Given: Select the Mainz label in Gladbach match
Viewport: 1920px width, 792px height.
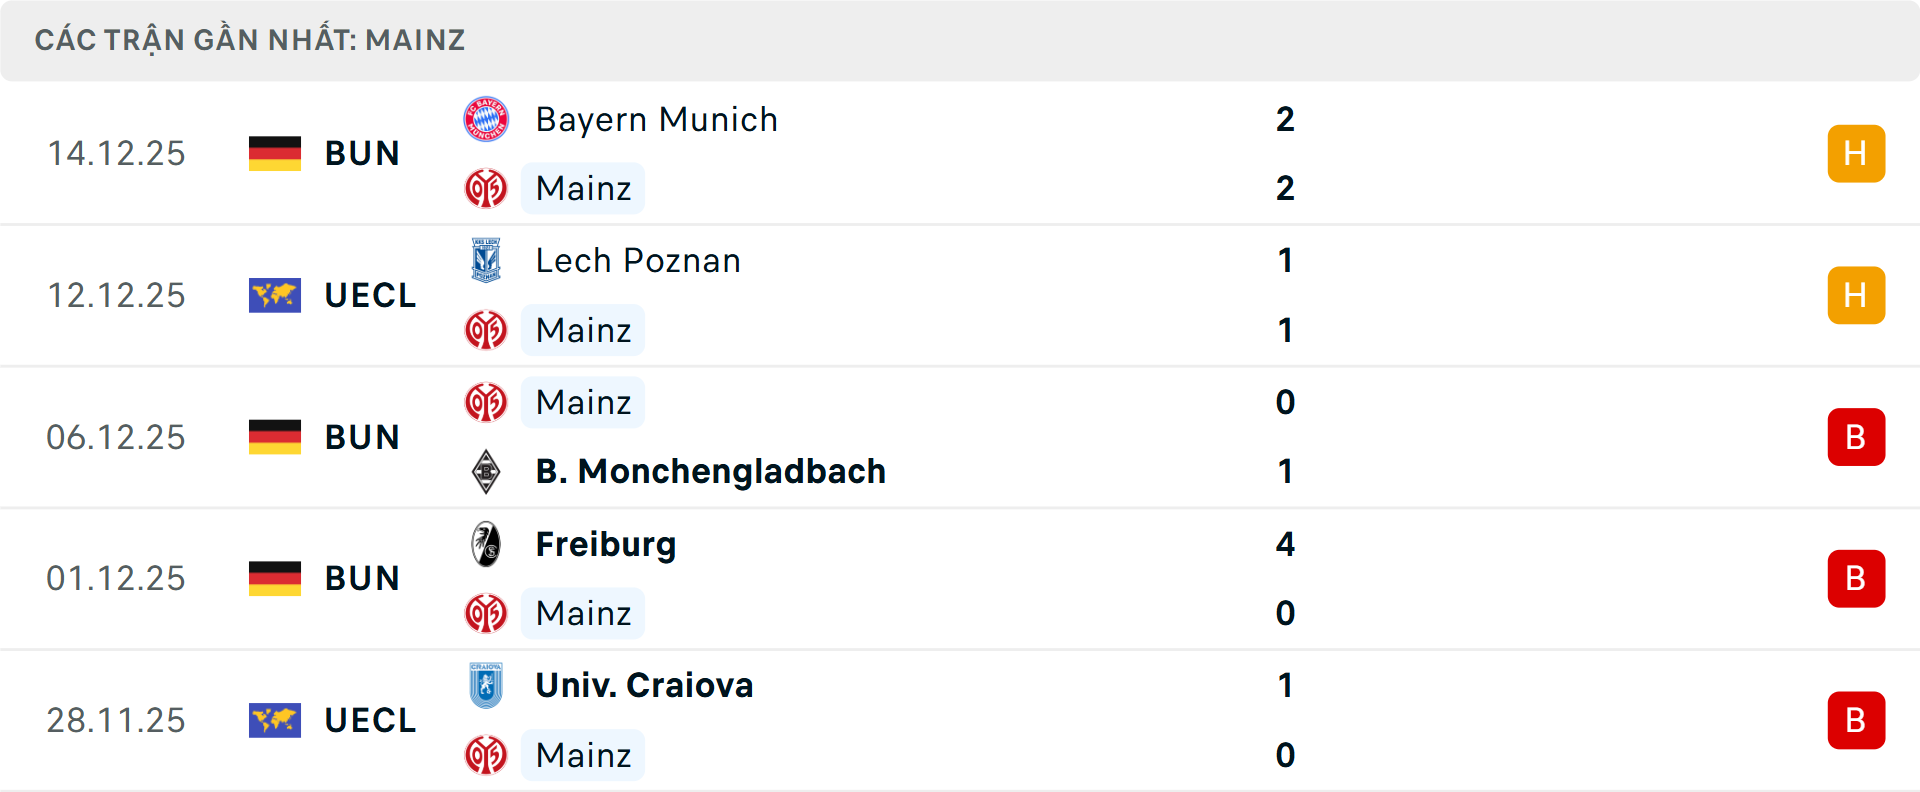Looking at the screenshot, I should click(583, 402).
